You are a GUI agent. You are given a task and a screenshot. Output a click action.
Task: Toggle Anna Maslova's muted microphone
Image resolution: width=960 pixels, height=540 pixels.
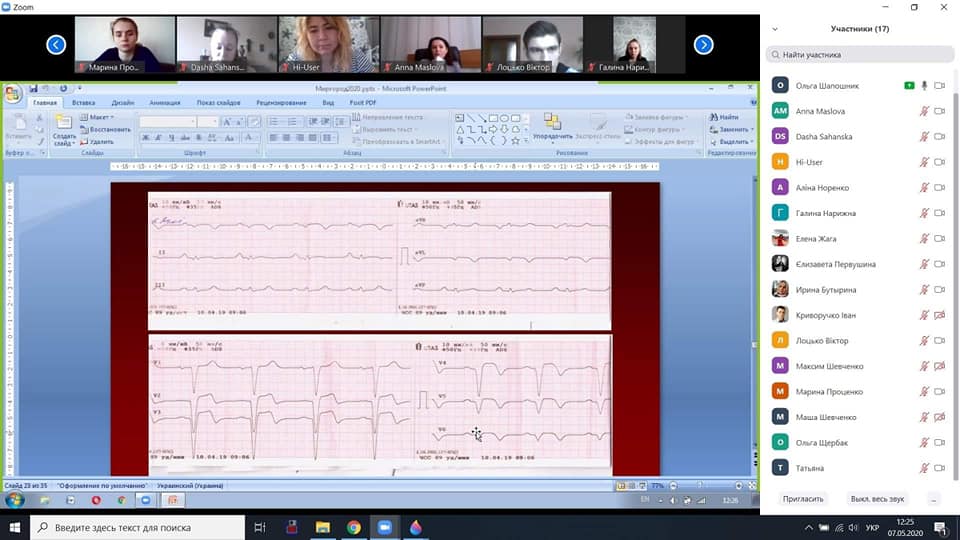click(x=925, y=111)
